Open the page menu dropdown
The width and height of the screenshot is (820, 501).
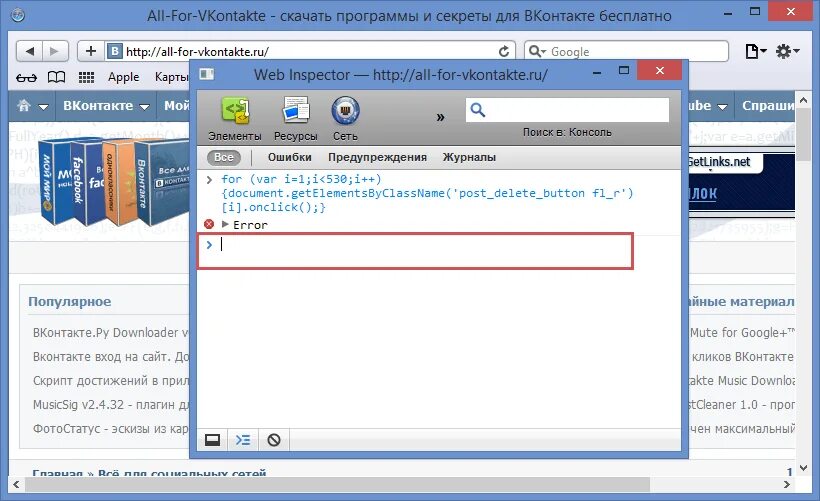point(755,51)
